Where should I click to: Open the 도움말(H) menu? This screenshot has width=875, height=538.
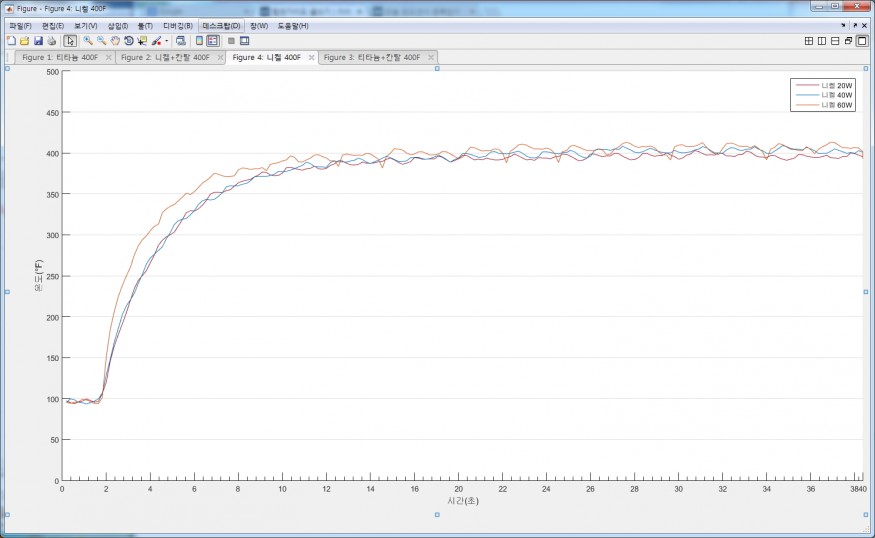coord(293,26)
